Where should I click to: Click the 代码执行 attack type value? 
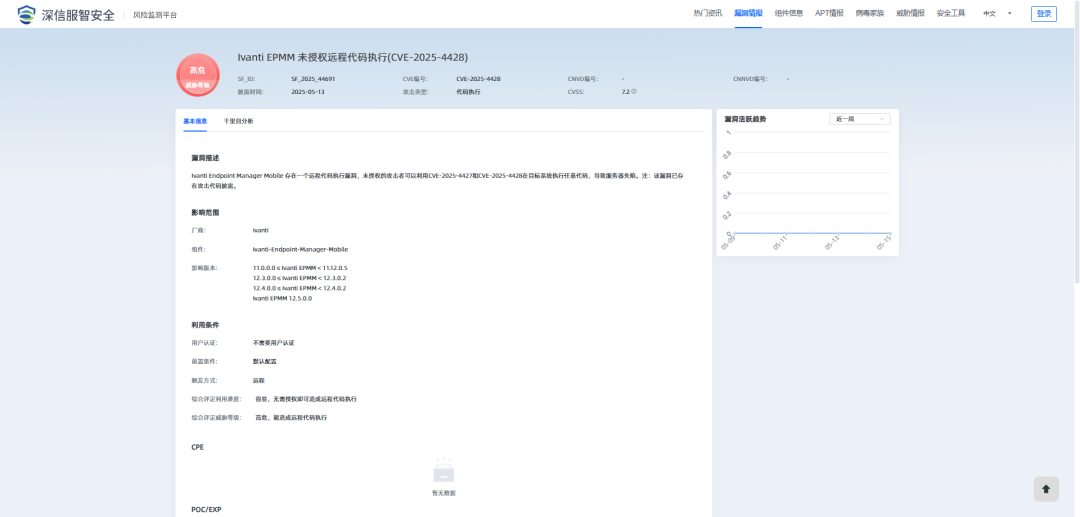coord(468,92)
